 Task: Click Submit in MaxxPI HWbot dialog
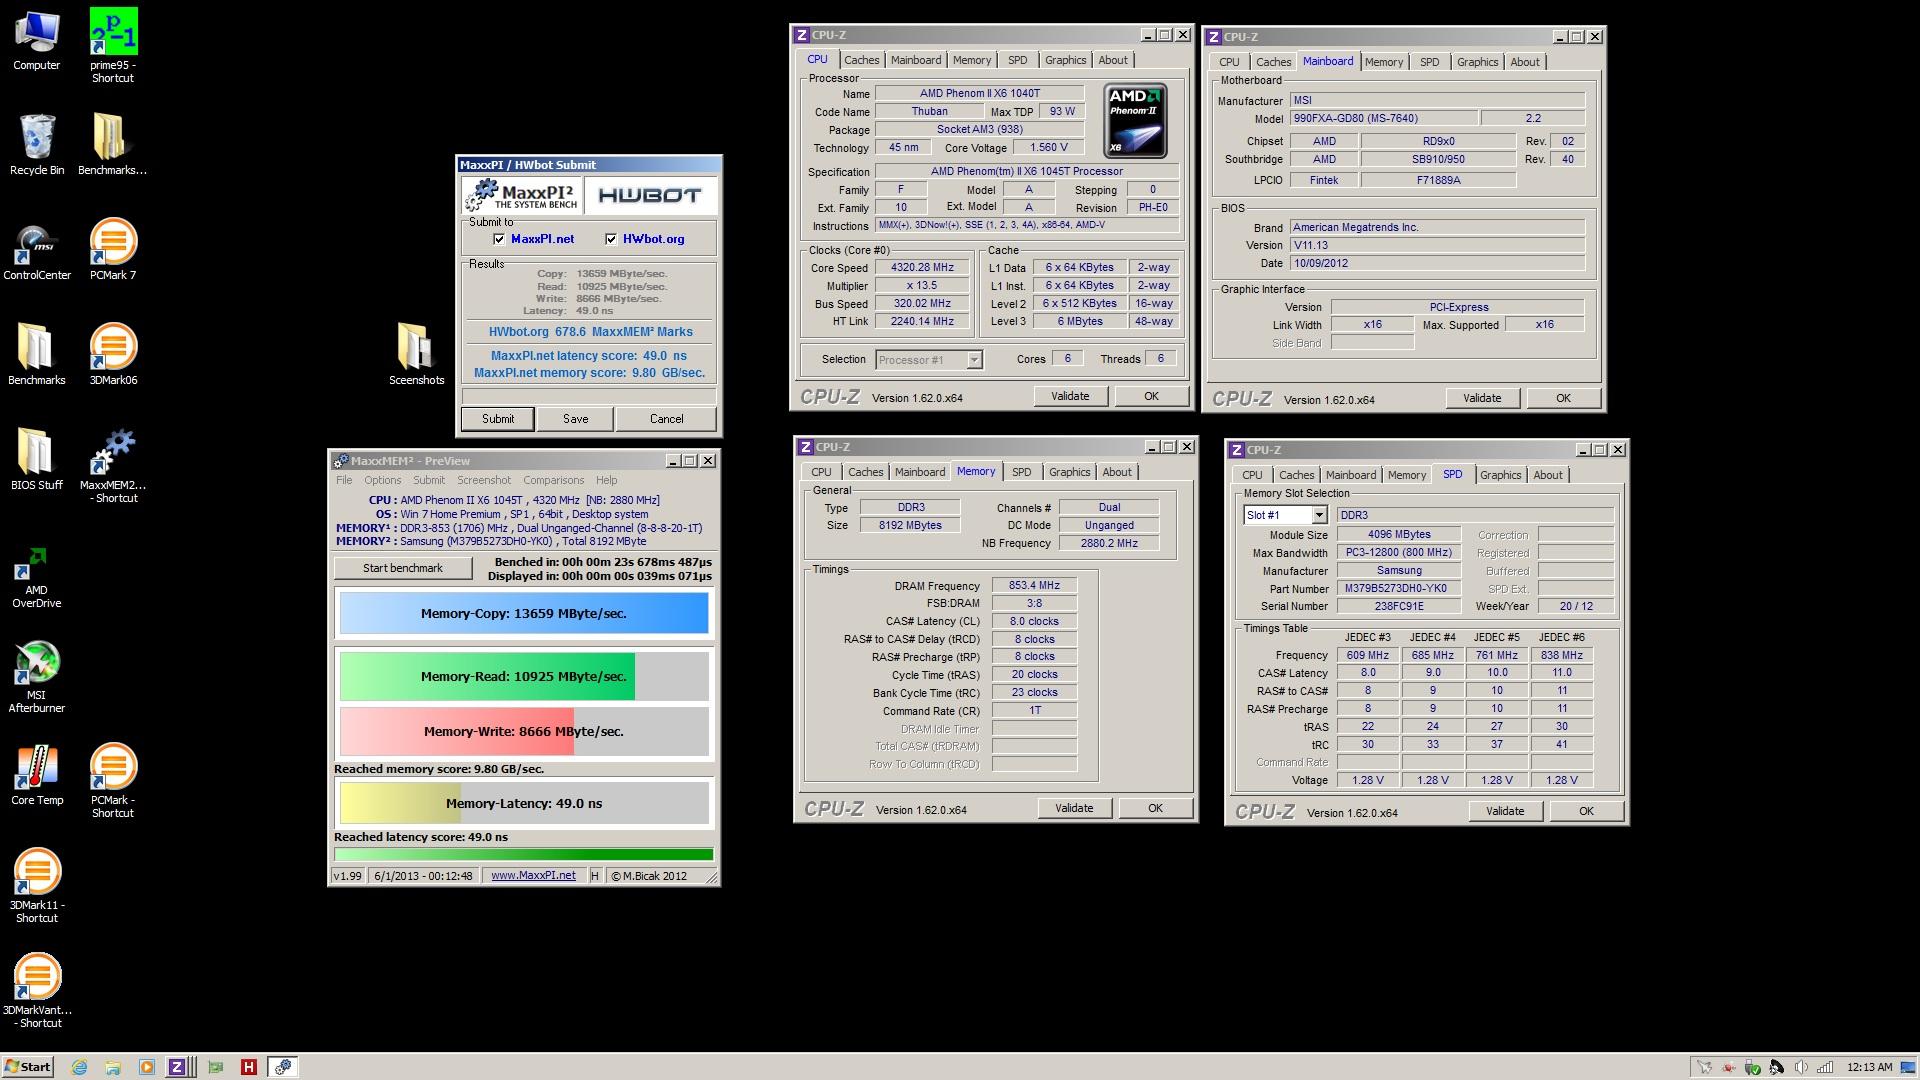[497, 419]
